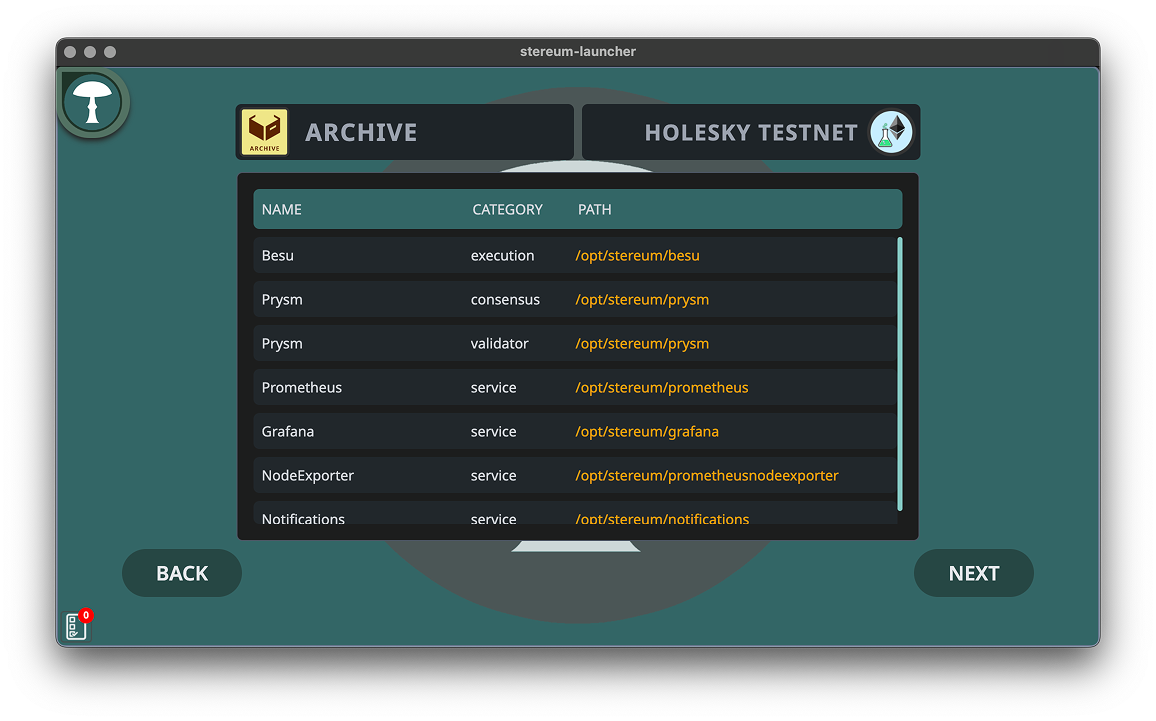The image size is (1156, 721).
Task: Select the Prometheus row name
Action: [302, 387]
